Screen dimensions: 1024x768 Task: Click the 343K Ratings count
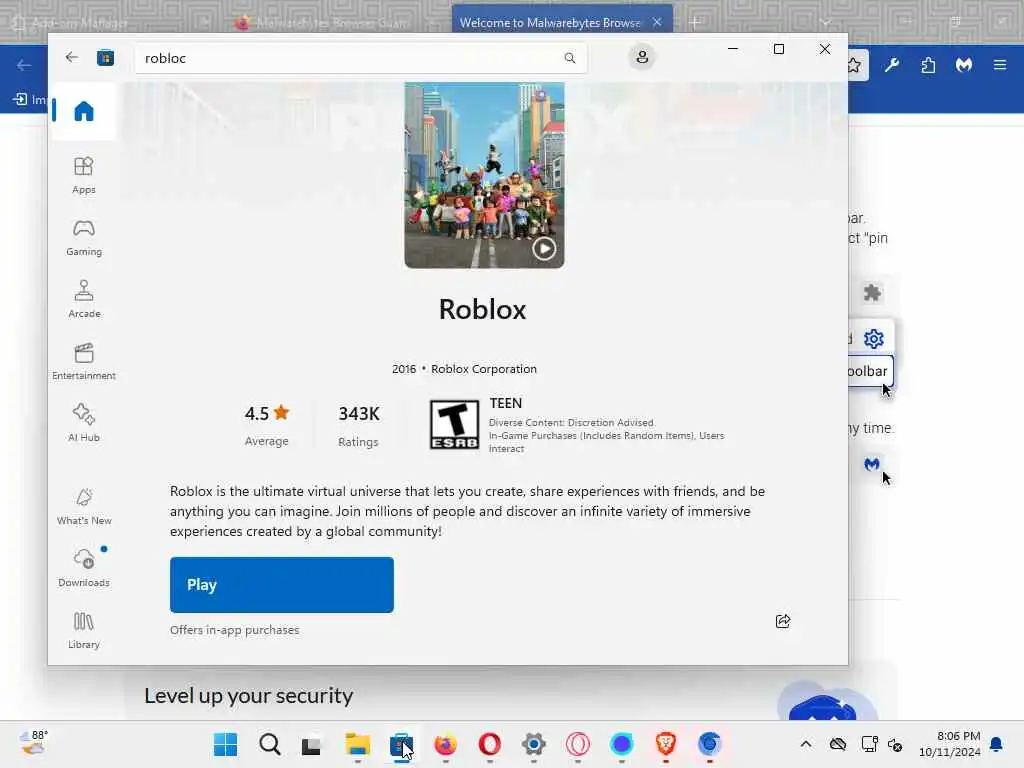(x=359, y=425)
